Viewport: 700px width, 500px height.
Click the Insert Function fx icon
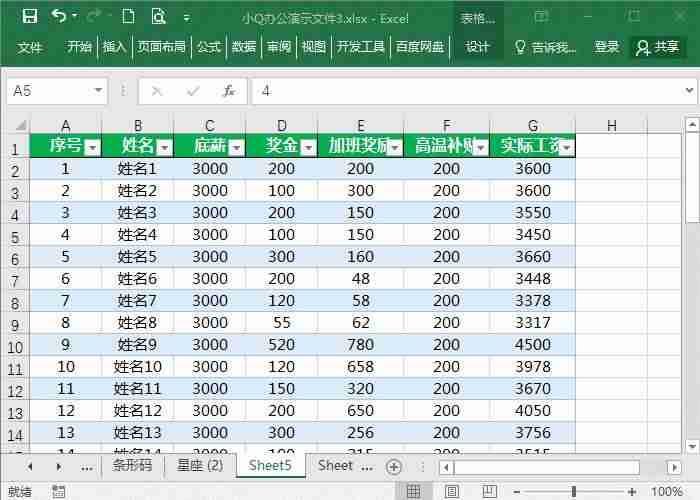click(229, 92)
